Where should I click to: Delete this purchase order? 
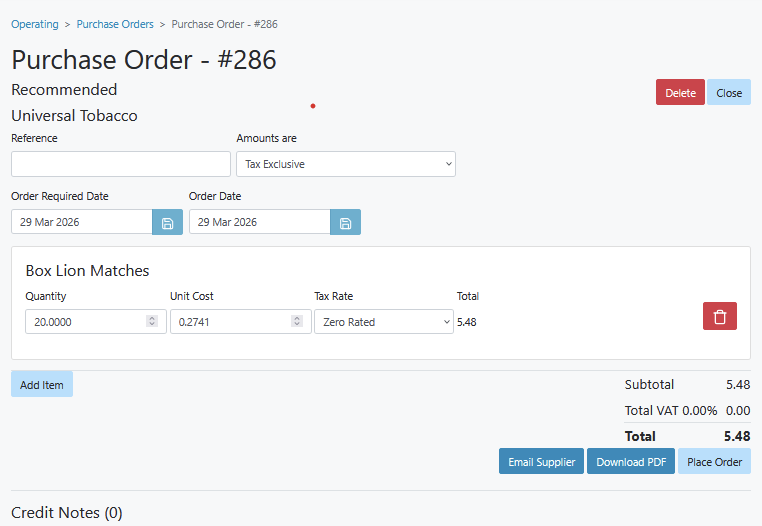pyautogui.click(x=680, y=92)
